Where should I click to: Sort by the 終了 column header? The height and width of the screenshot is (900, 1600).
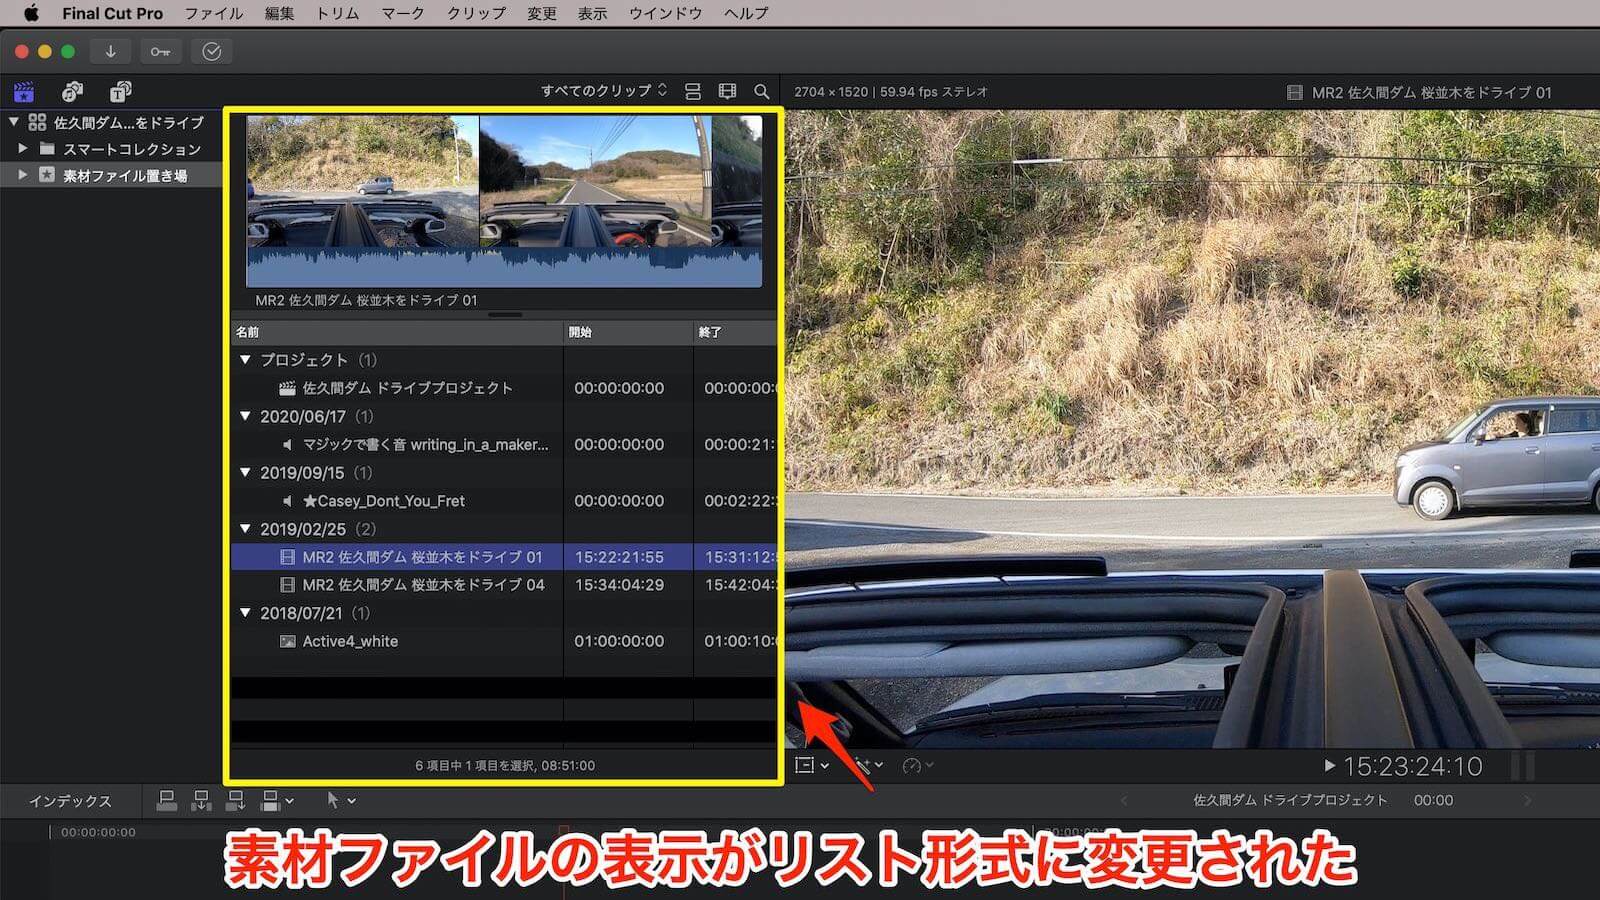[x=735, y=332]
